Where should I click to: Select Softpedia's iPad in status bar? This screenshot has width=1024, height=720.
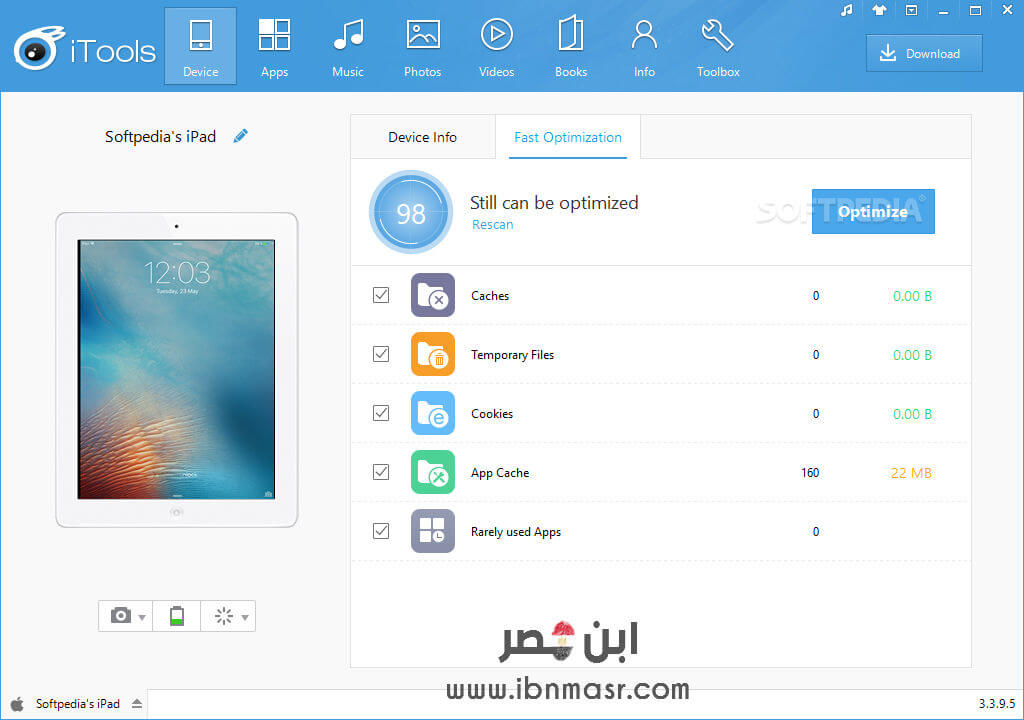(x=78, y=704)
